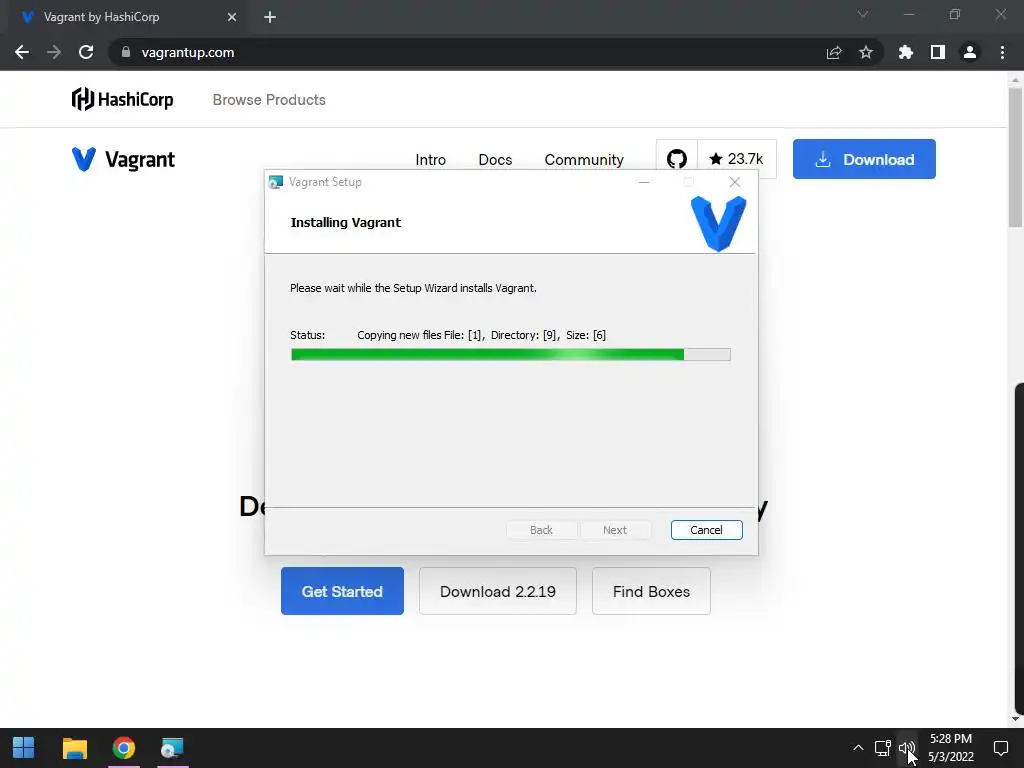Click the volume speaker tray icon
The width and height of the screenshot is (1024, 768).
pos(906,748)
